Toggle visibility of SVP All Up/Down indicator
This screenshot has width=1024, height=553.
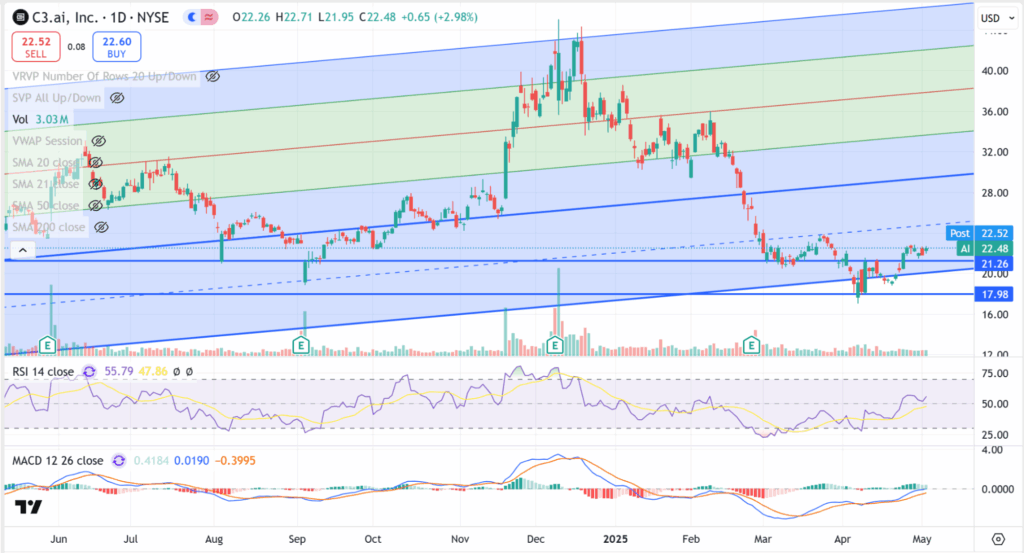click(x=117, y=98)
